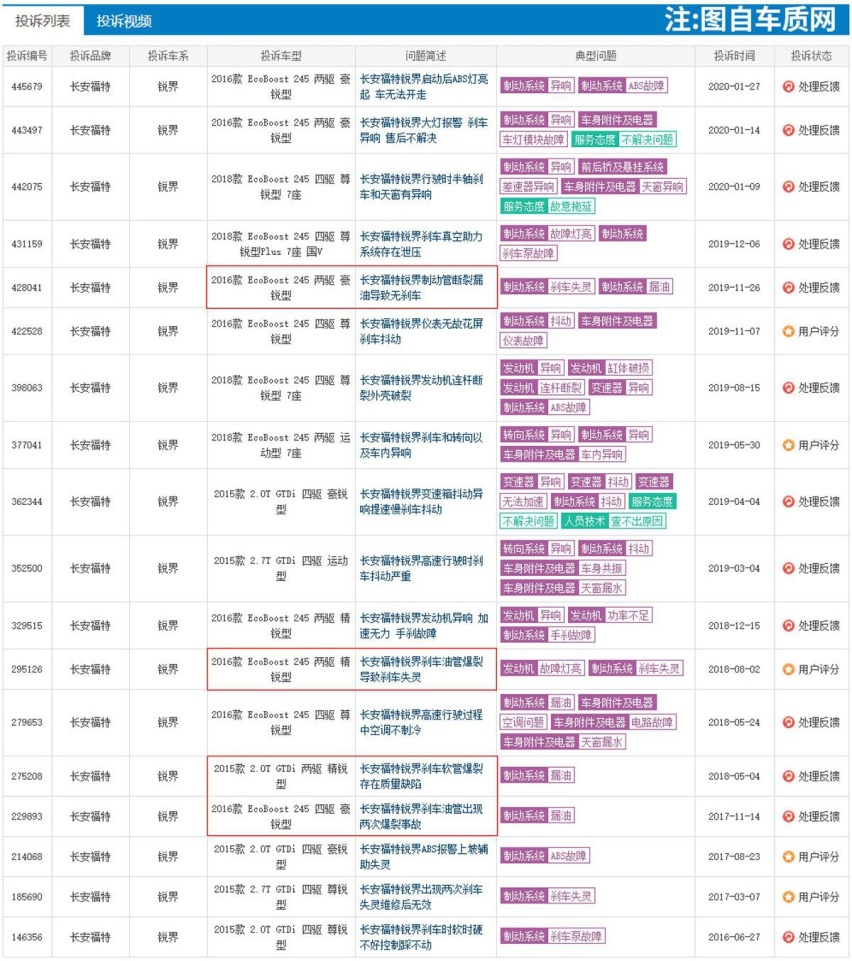Viewport: 852px width, 961px height.
Task: Open complaint link 长安福特锐界刹车油管出现两次爆裂事故
Action: click(x=422, y=816)
